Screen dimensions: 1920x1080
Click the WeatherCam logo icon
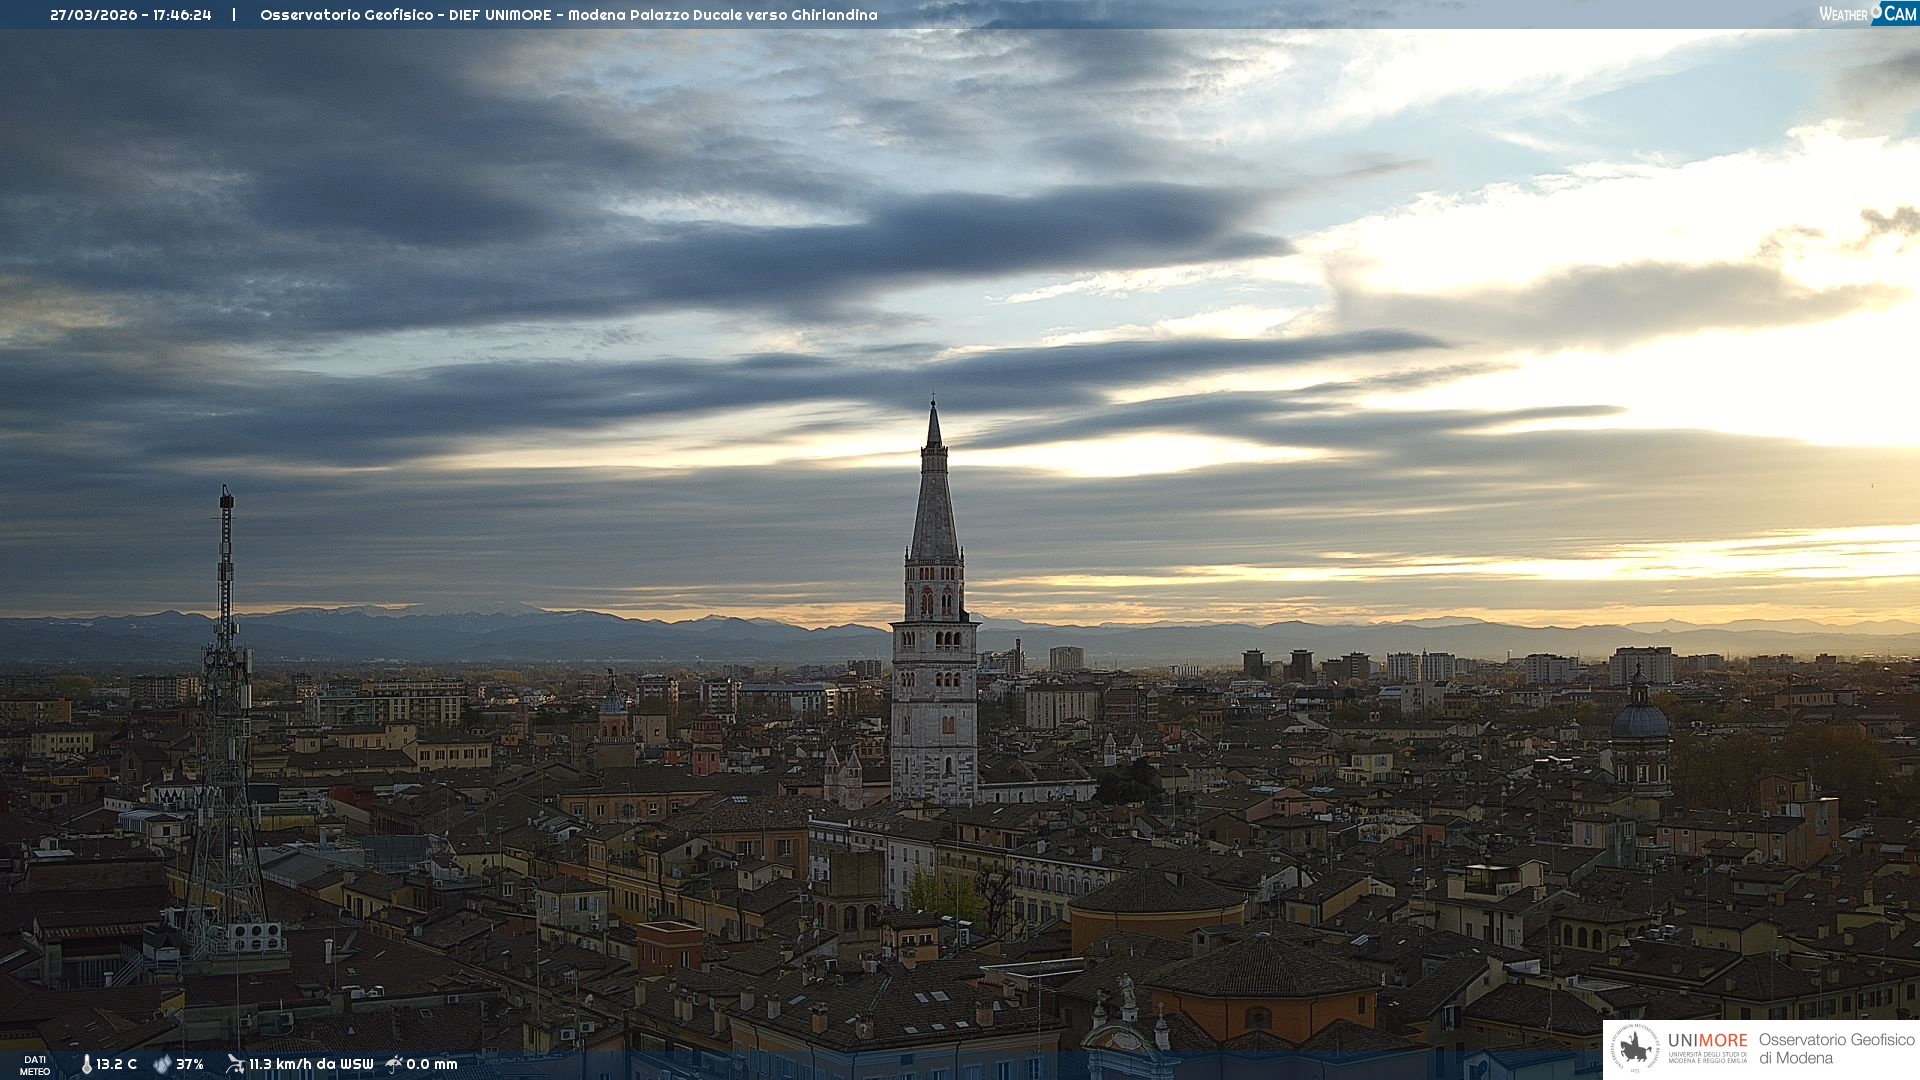pyautogui.click(x=1867, y=13)
